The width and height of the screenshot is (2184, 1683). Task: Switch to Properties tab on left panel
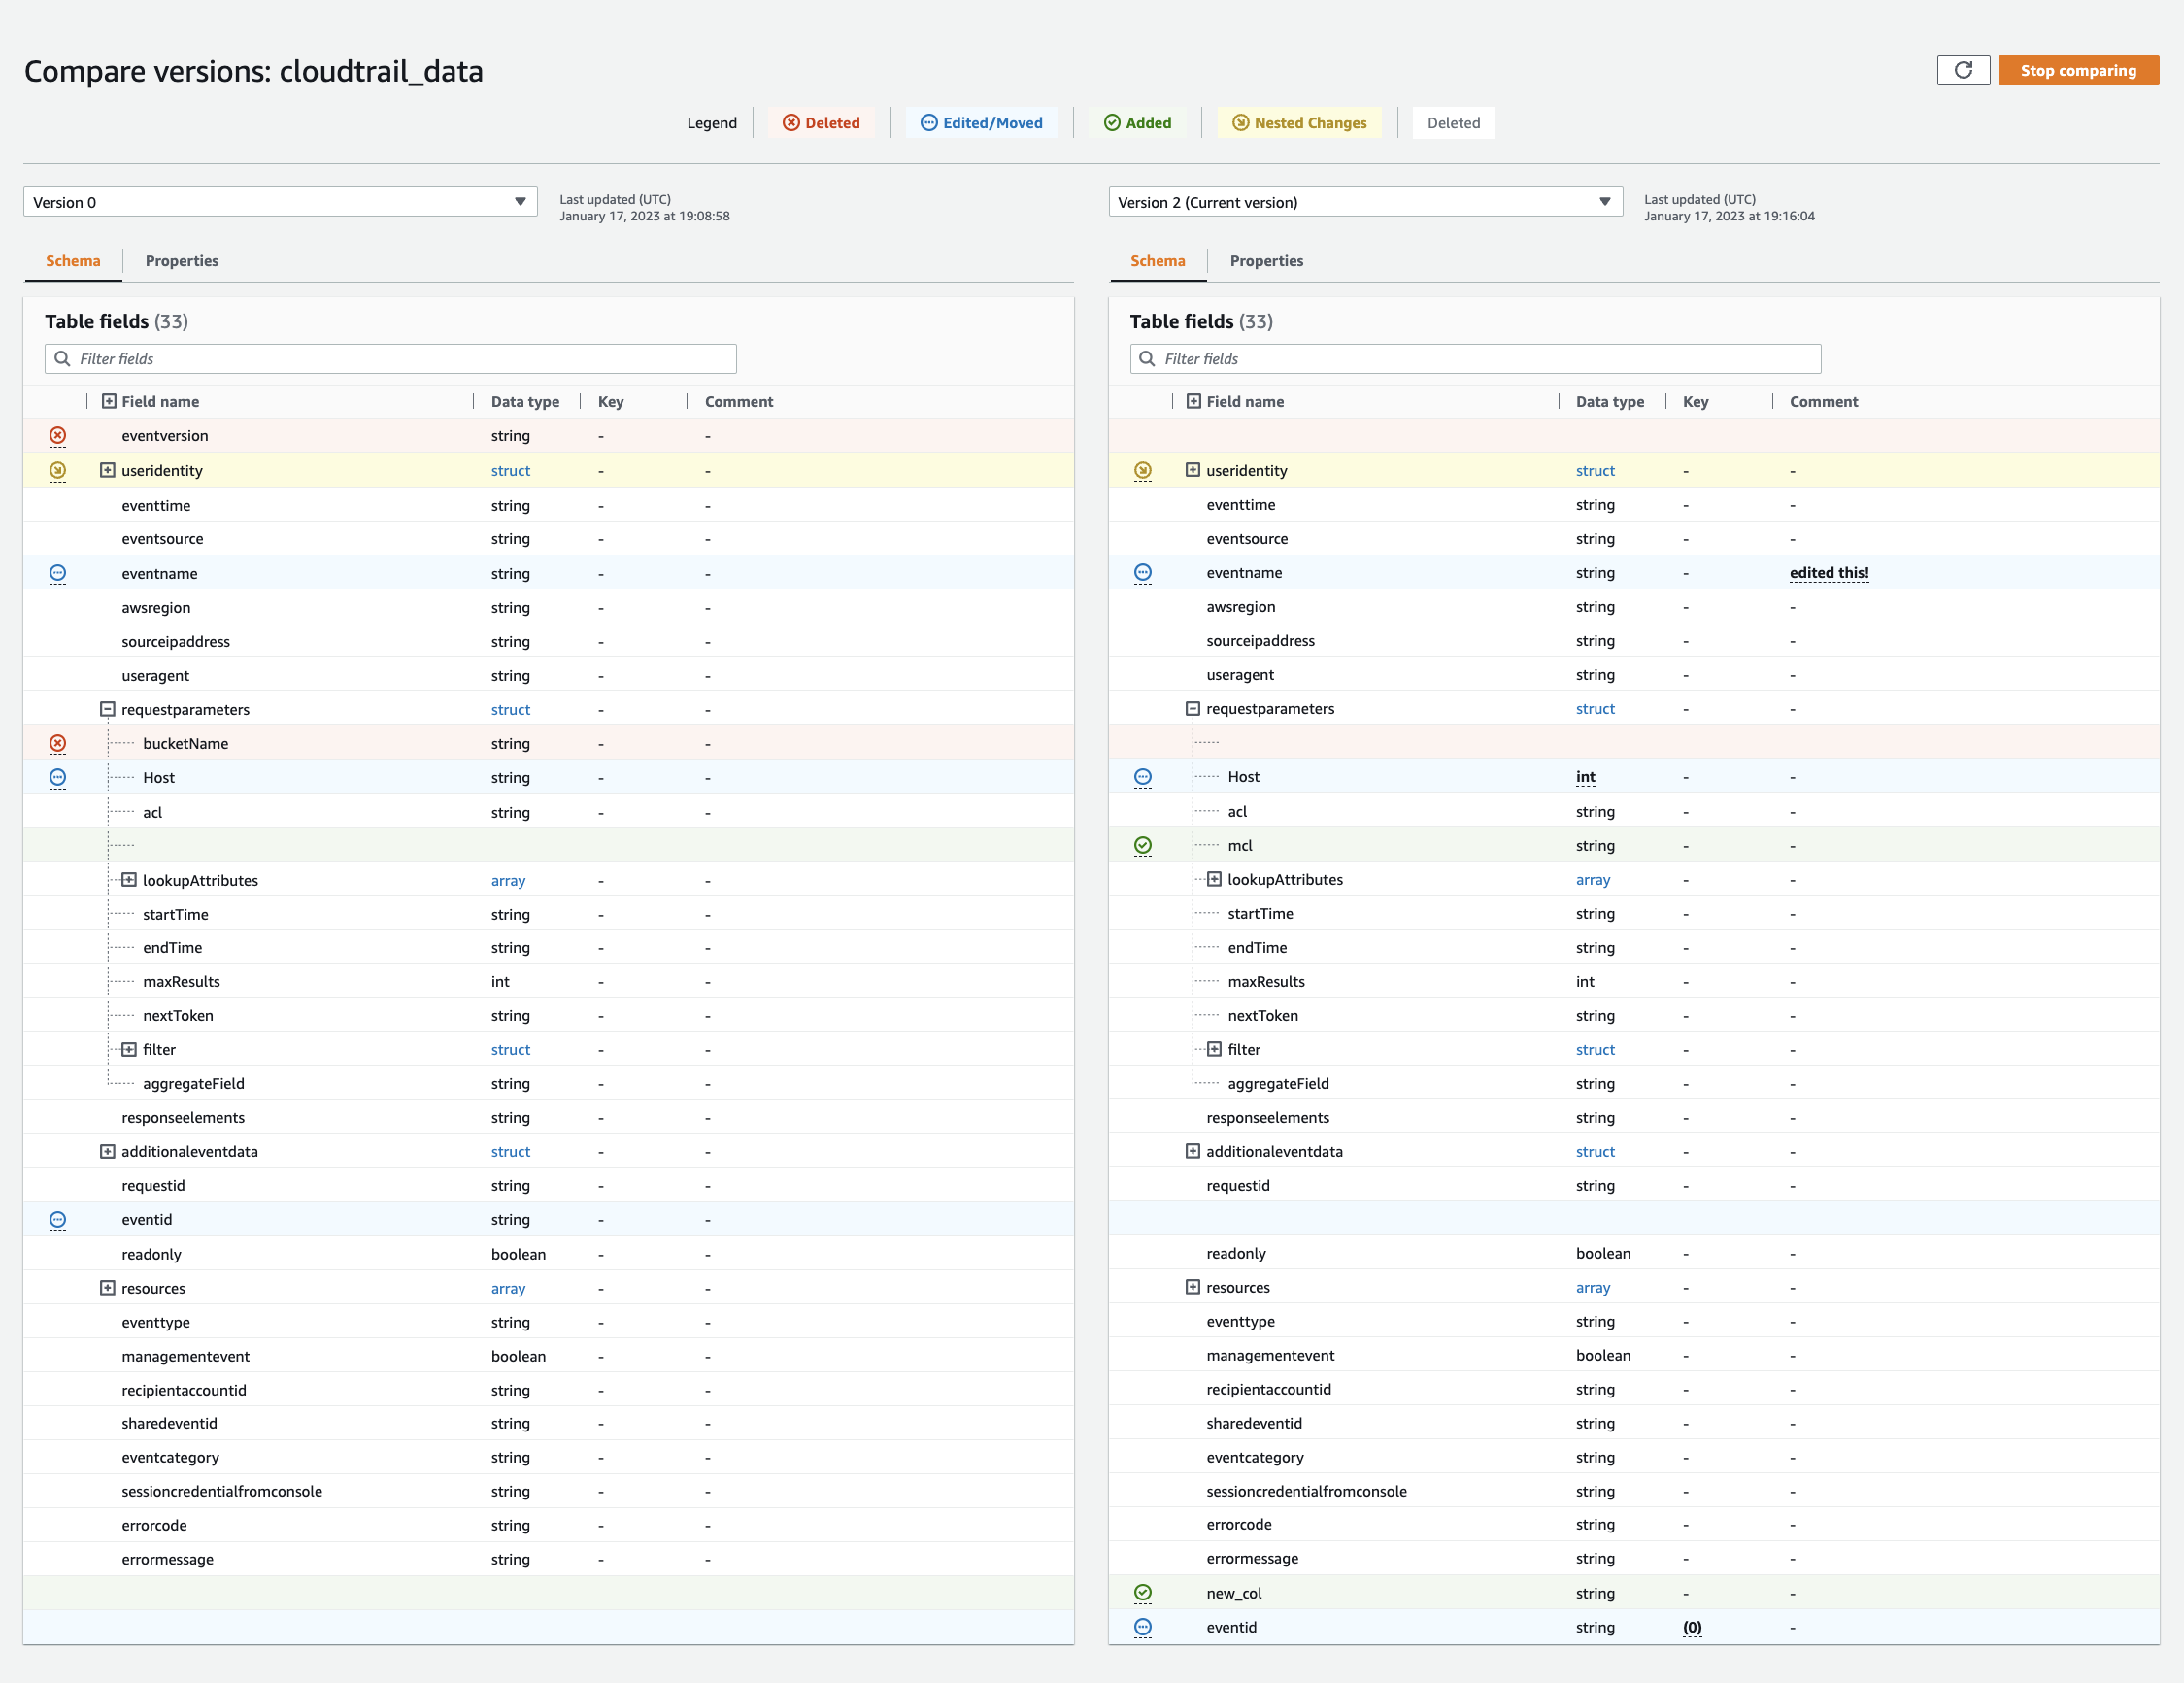[181, 260]
